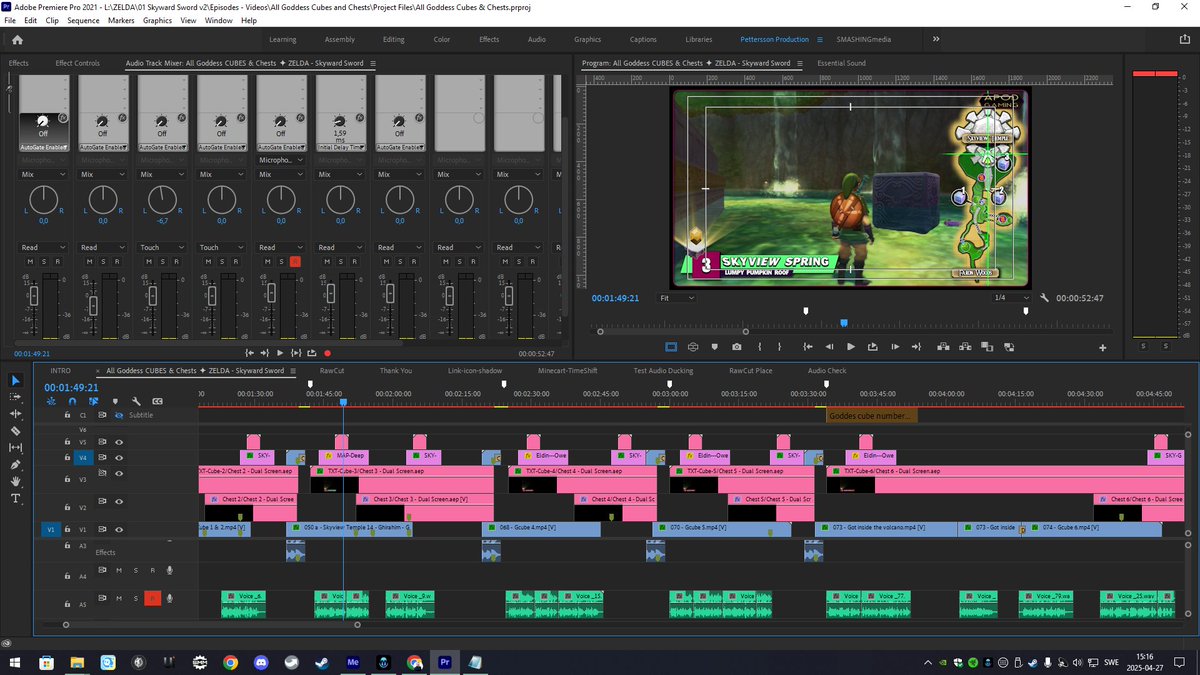
Task: Click the timeline Add Marker icon
Action: (114, 401)
